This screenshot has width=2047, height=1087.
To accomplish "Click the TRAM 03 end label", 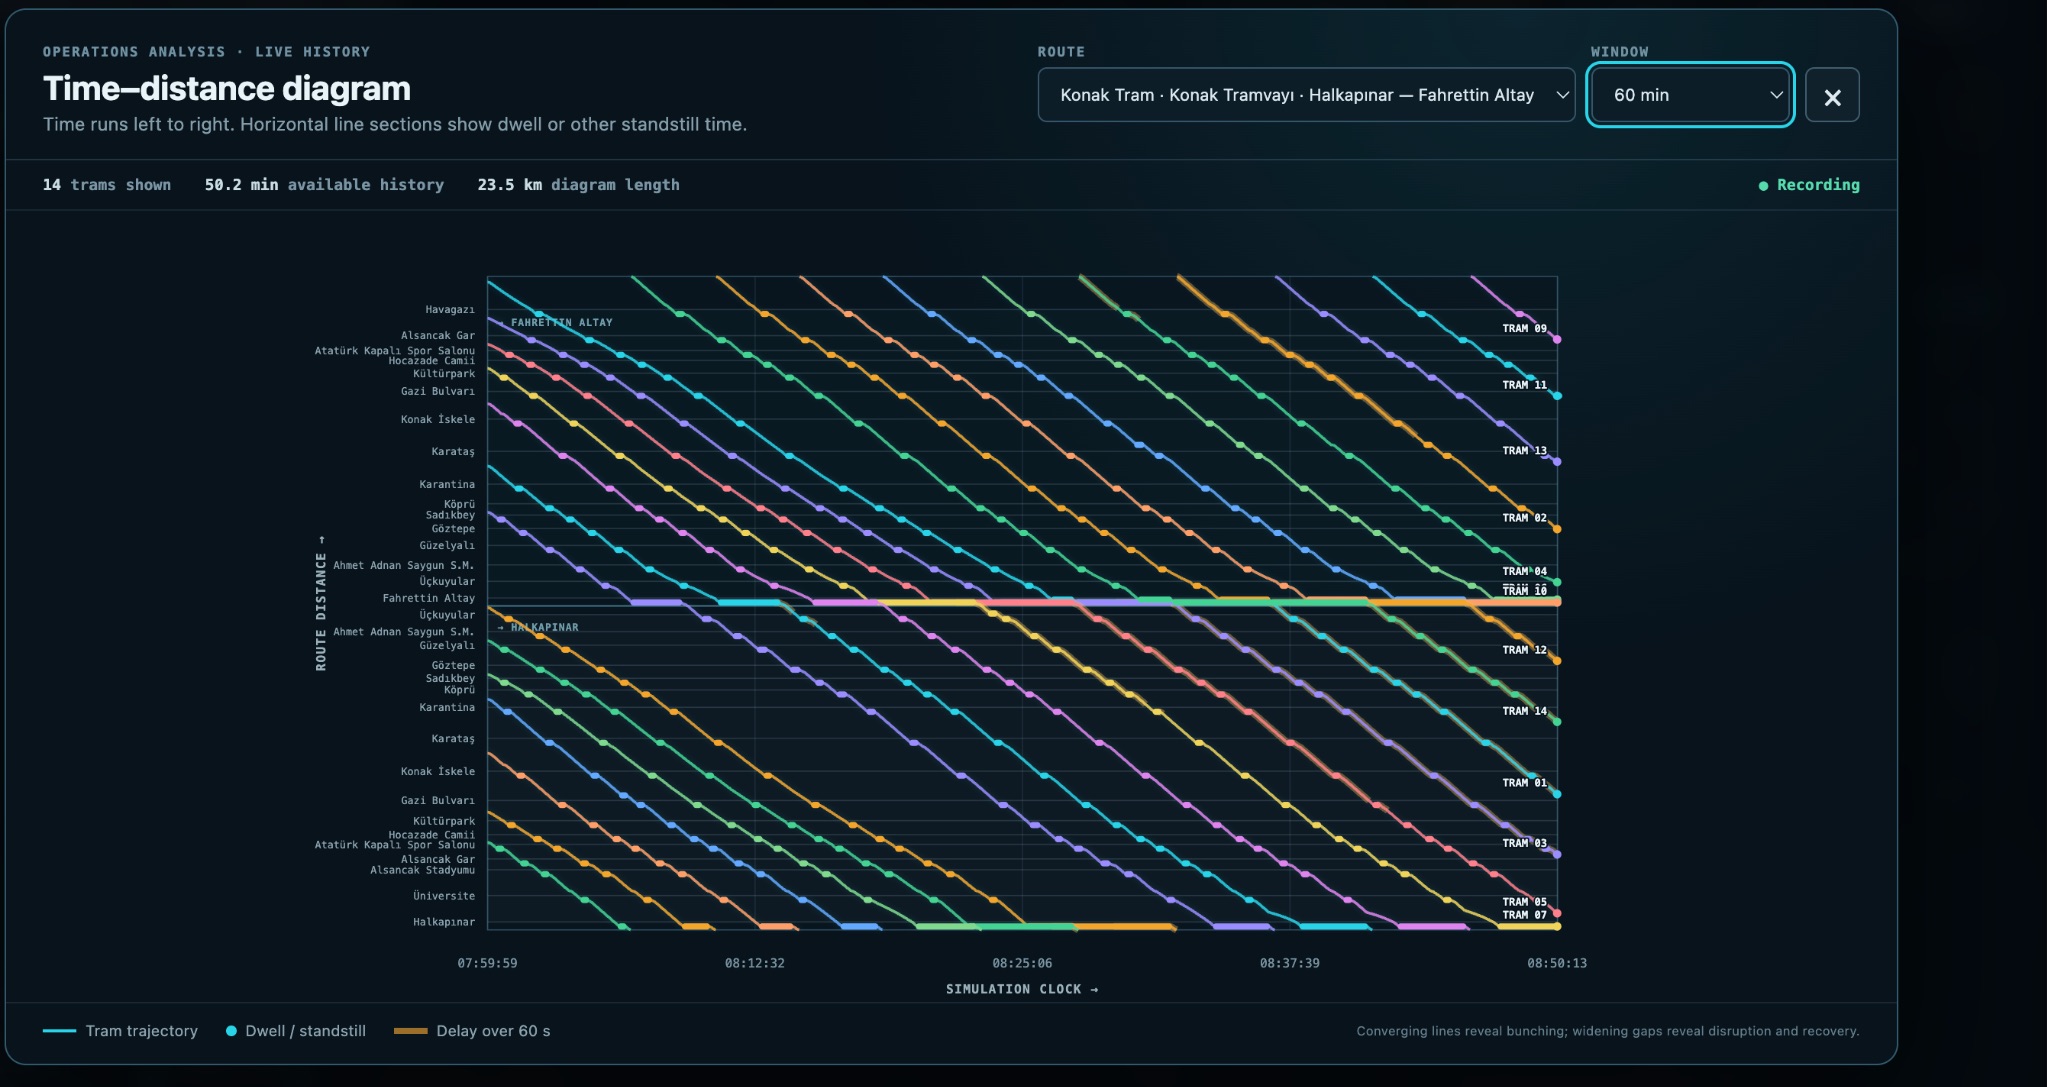I will point(1524,843).
